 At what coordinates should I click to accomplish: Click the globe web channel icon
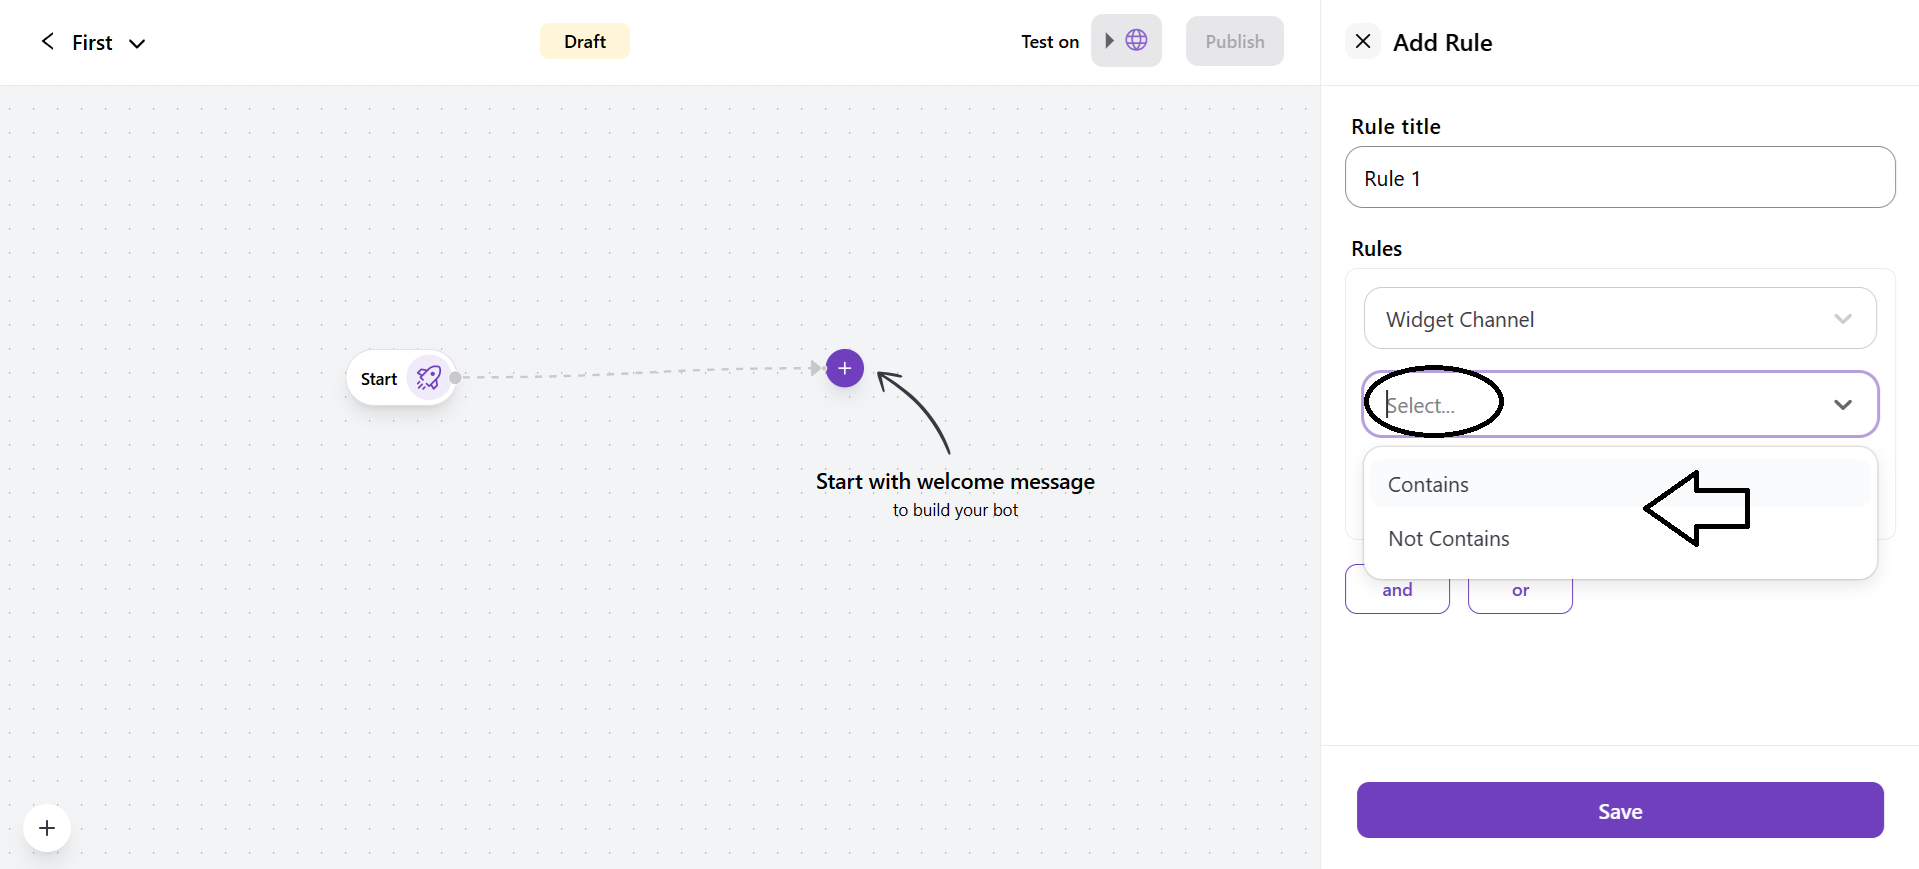coord(1136,40)
